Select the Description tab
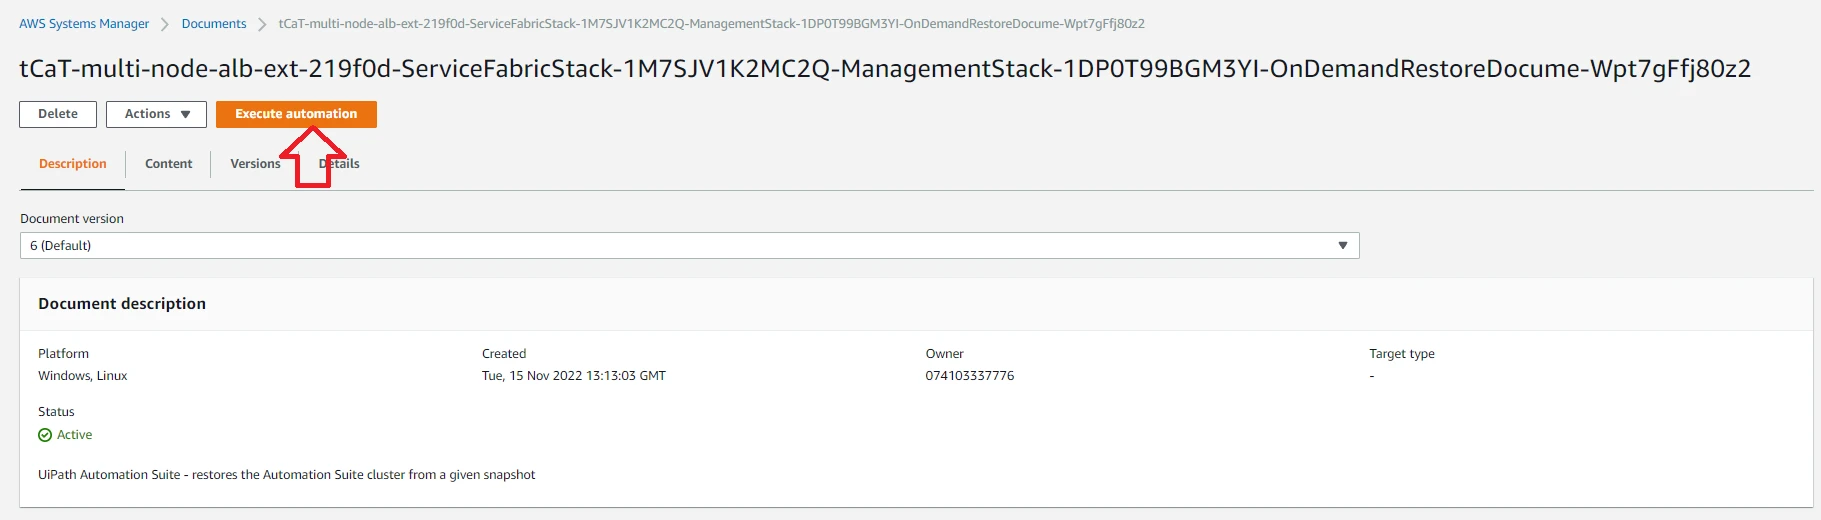This screenshot has height=520, width=1821. click(x=73, y=164)
